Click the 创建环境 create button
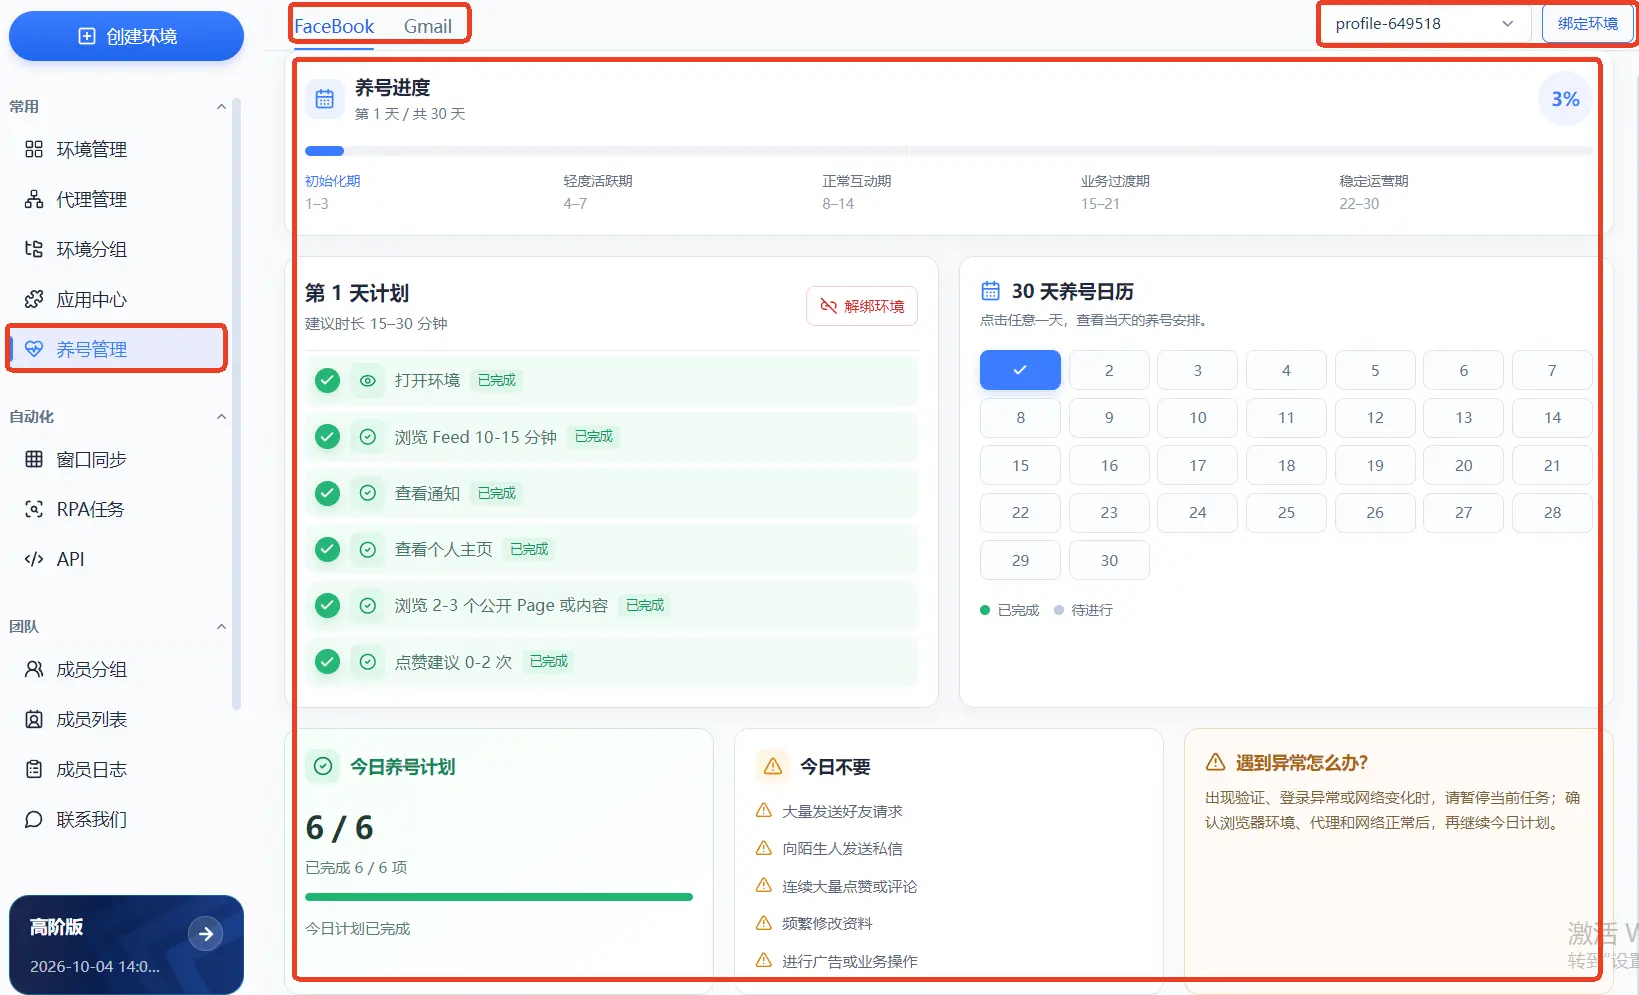The height and width of the screenshot is (995, 1639). (x=126, y=36)
